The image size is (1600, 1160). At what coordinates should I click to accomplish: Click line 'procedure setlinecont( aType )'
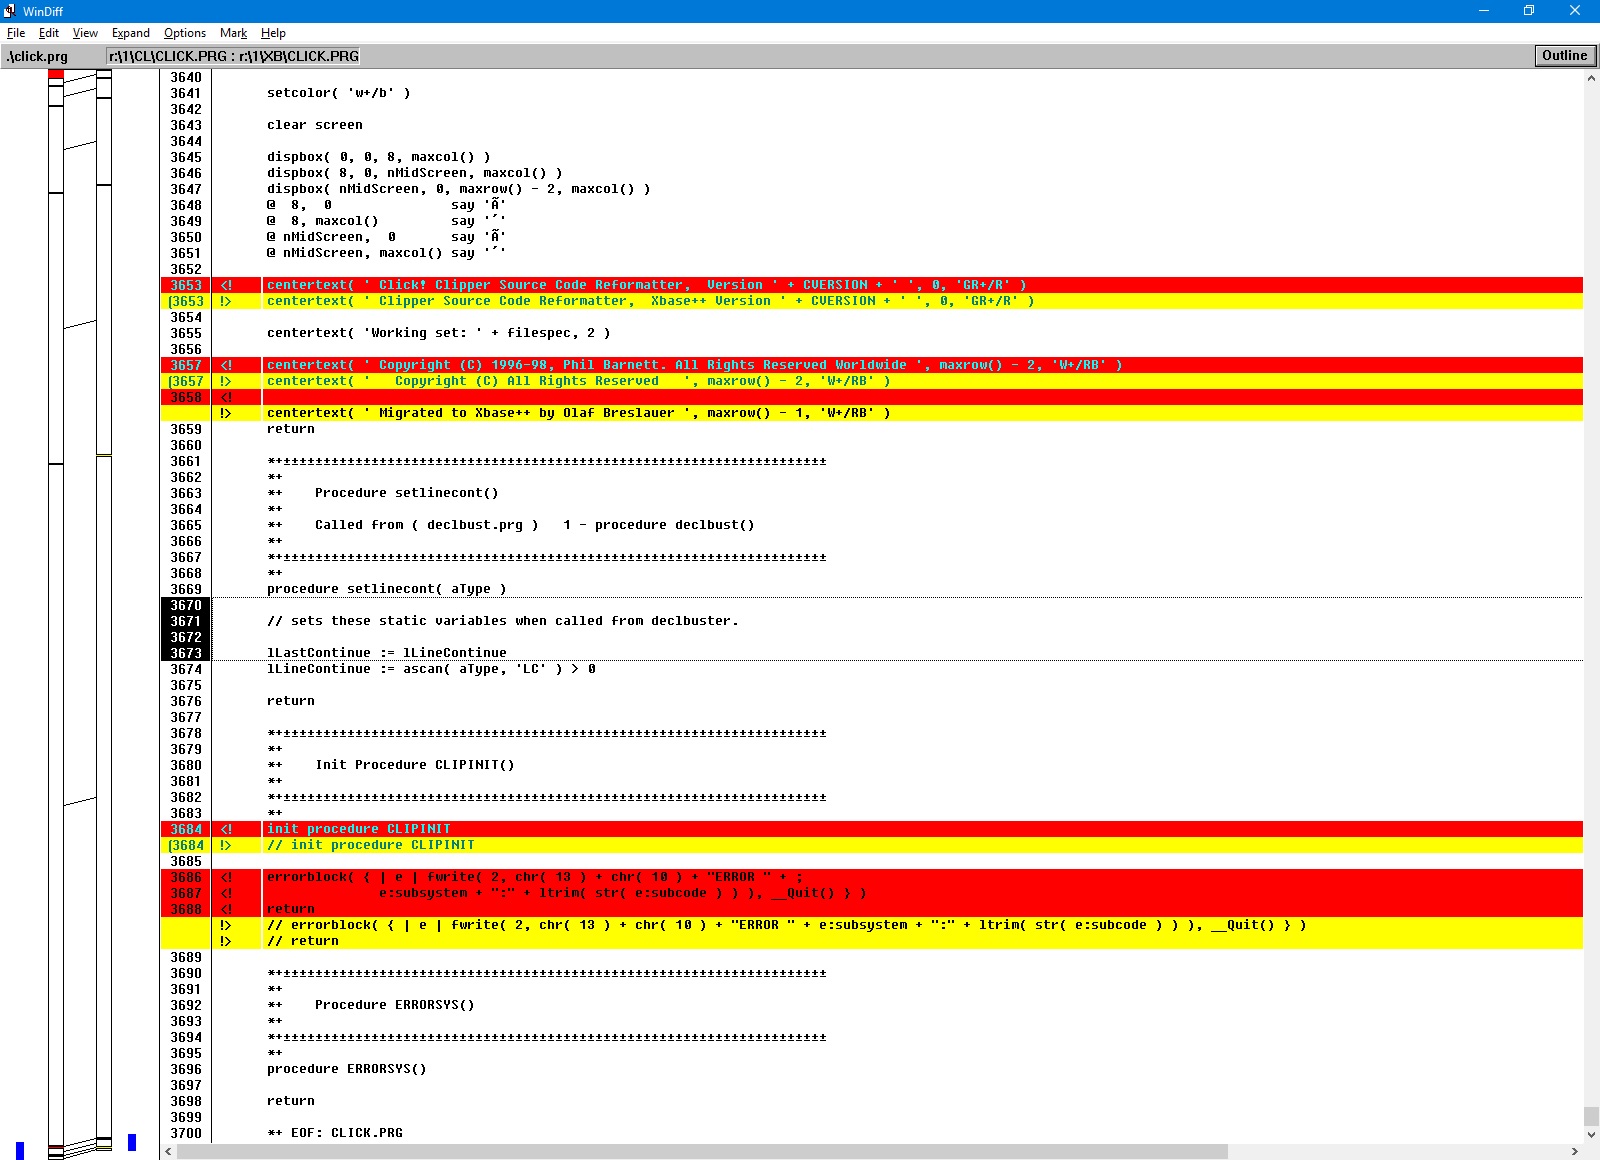(x=386, y=589)
